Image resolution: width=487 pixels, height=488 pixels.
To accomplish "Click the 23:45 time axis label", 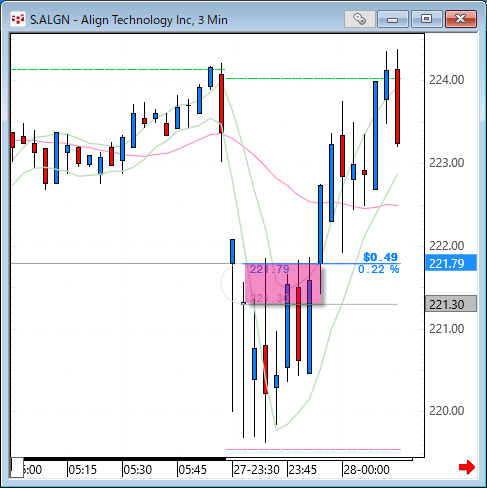I will [x=303, y=470].
